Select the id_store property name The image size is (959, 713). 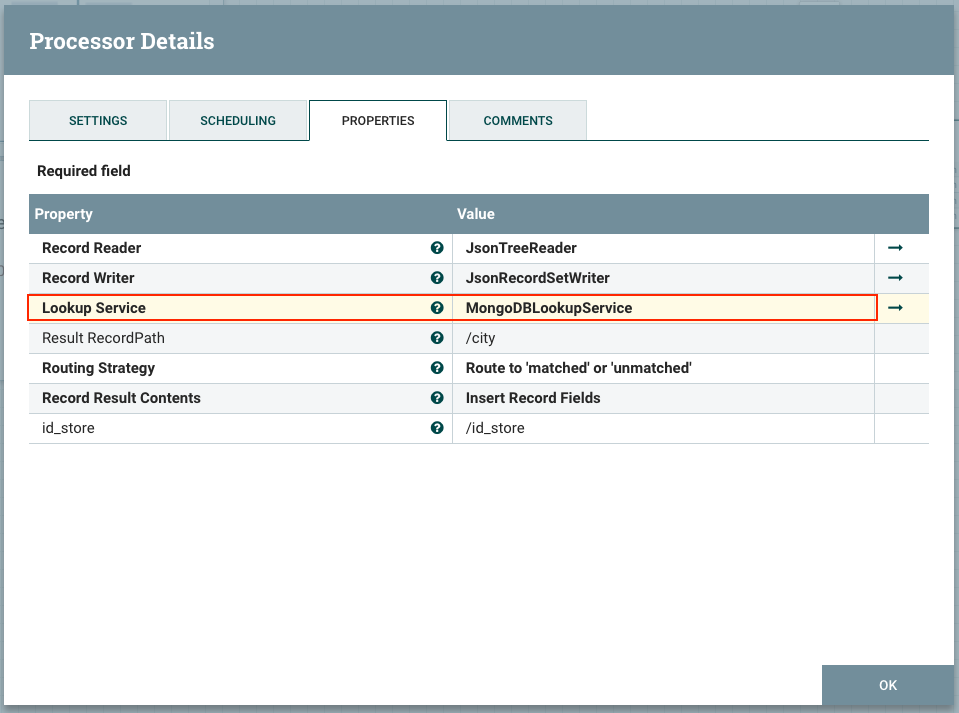[68, 427]
